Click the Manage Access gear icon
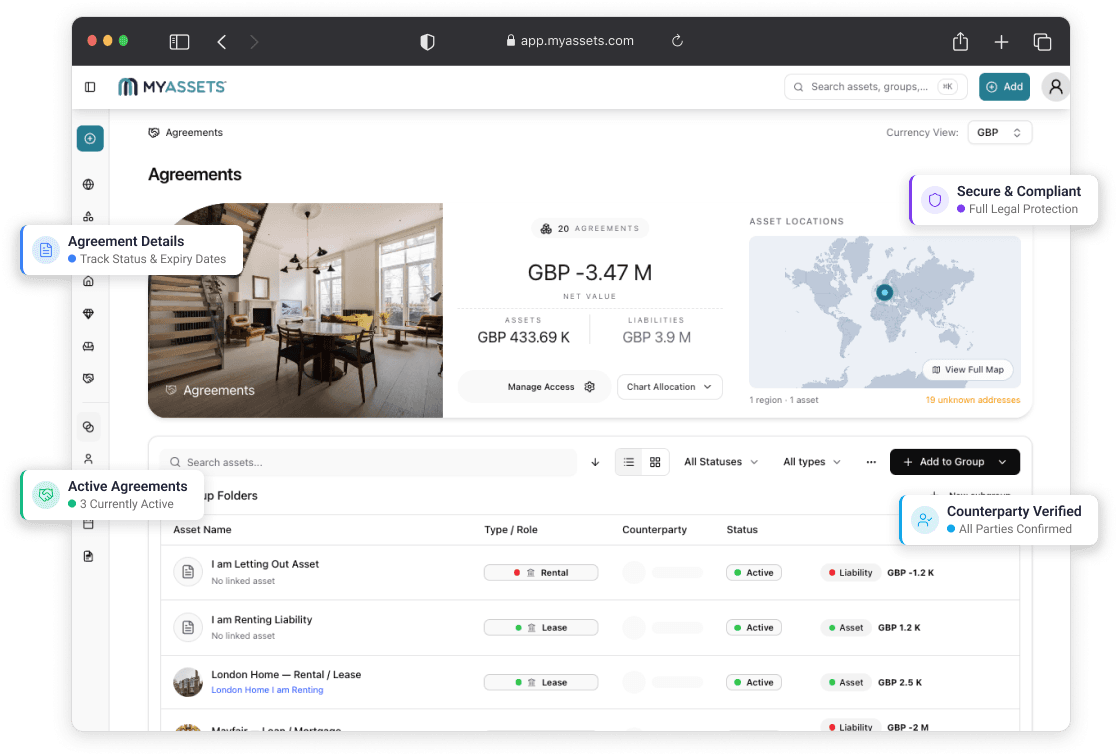Viewport: 1118px width, 756px height. click(x=590, y=387)
